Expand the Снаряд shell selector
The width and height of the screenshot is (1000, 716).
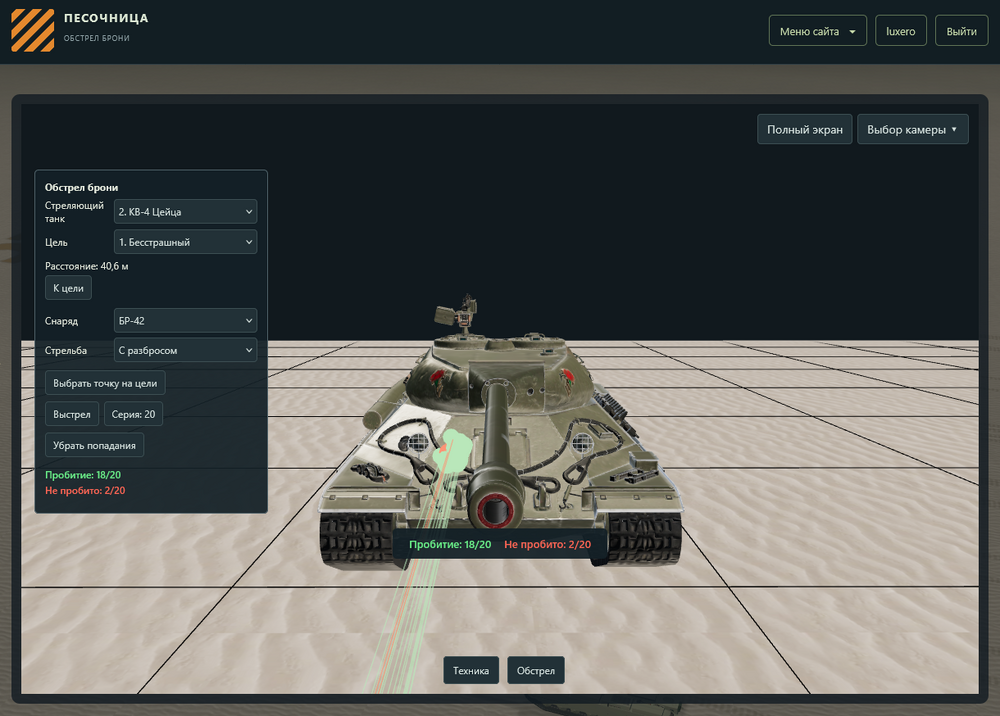click(185, 321)
